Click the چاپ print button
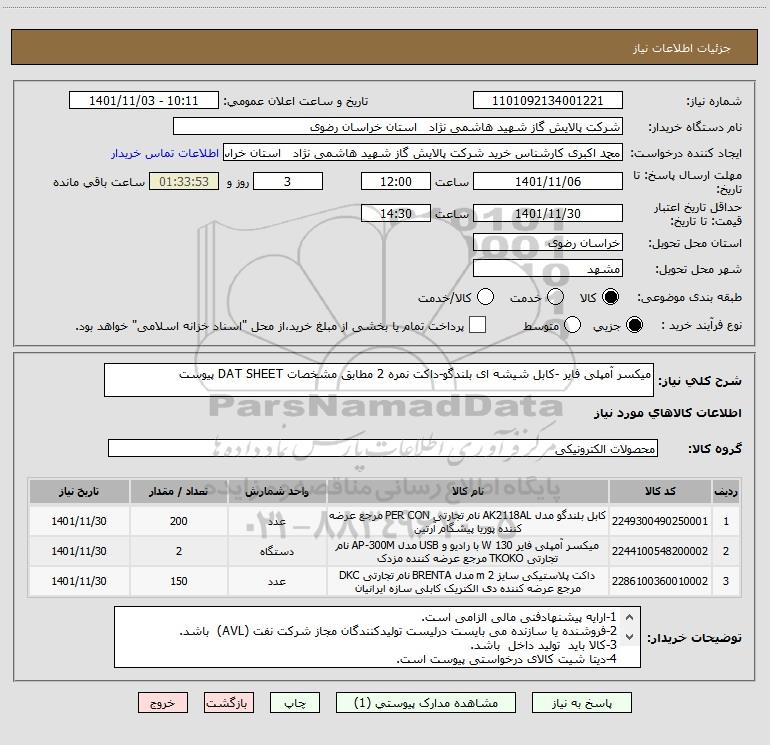 pos(295,703)
